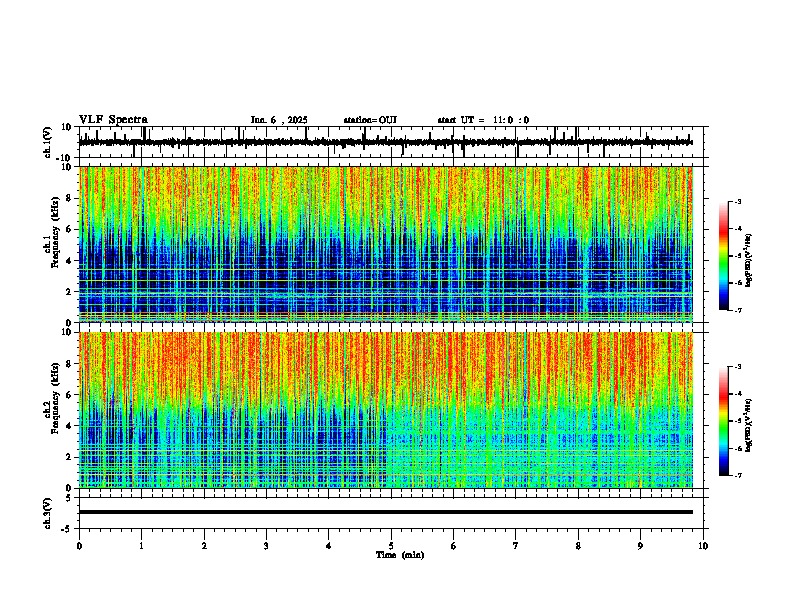Click the "Time (min)" axis title
The image size is (792, 612).
pos(400,555)
